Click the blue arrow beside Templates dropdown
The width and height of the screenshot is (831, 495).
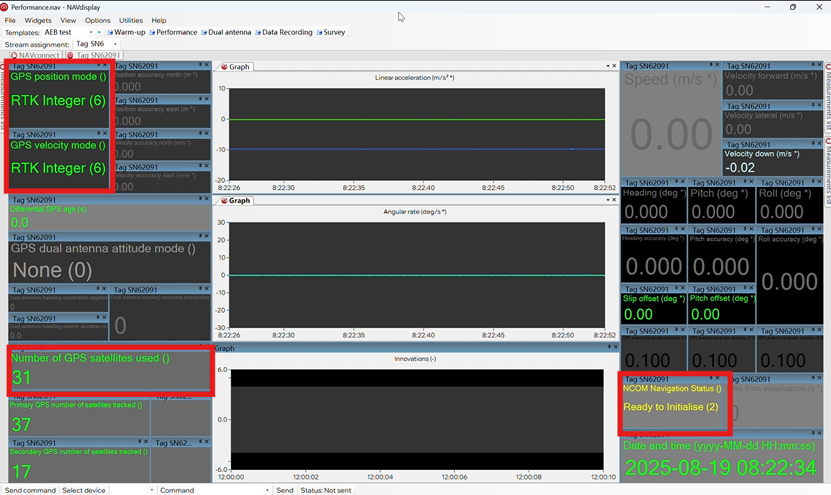(99, 32)
